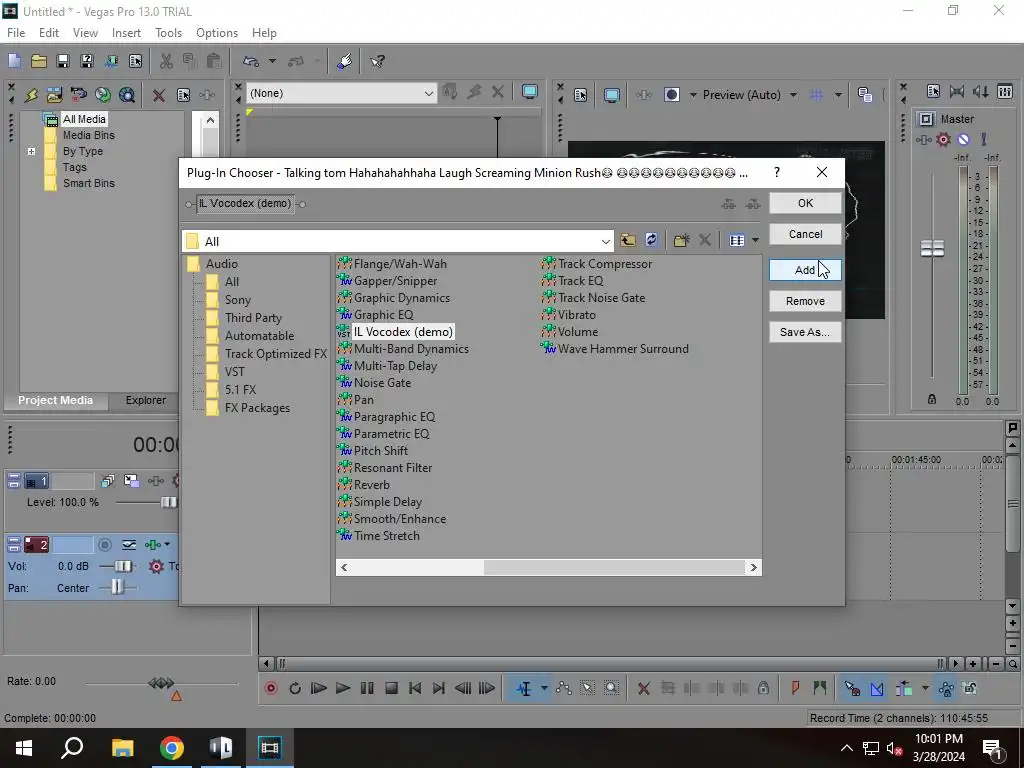
Task: Click Save As... in Plug-In Chooser
Action: coord(805,332)
